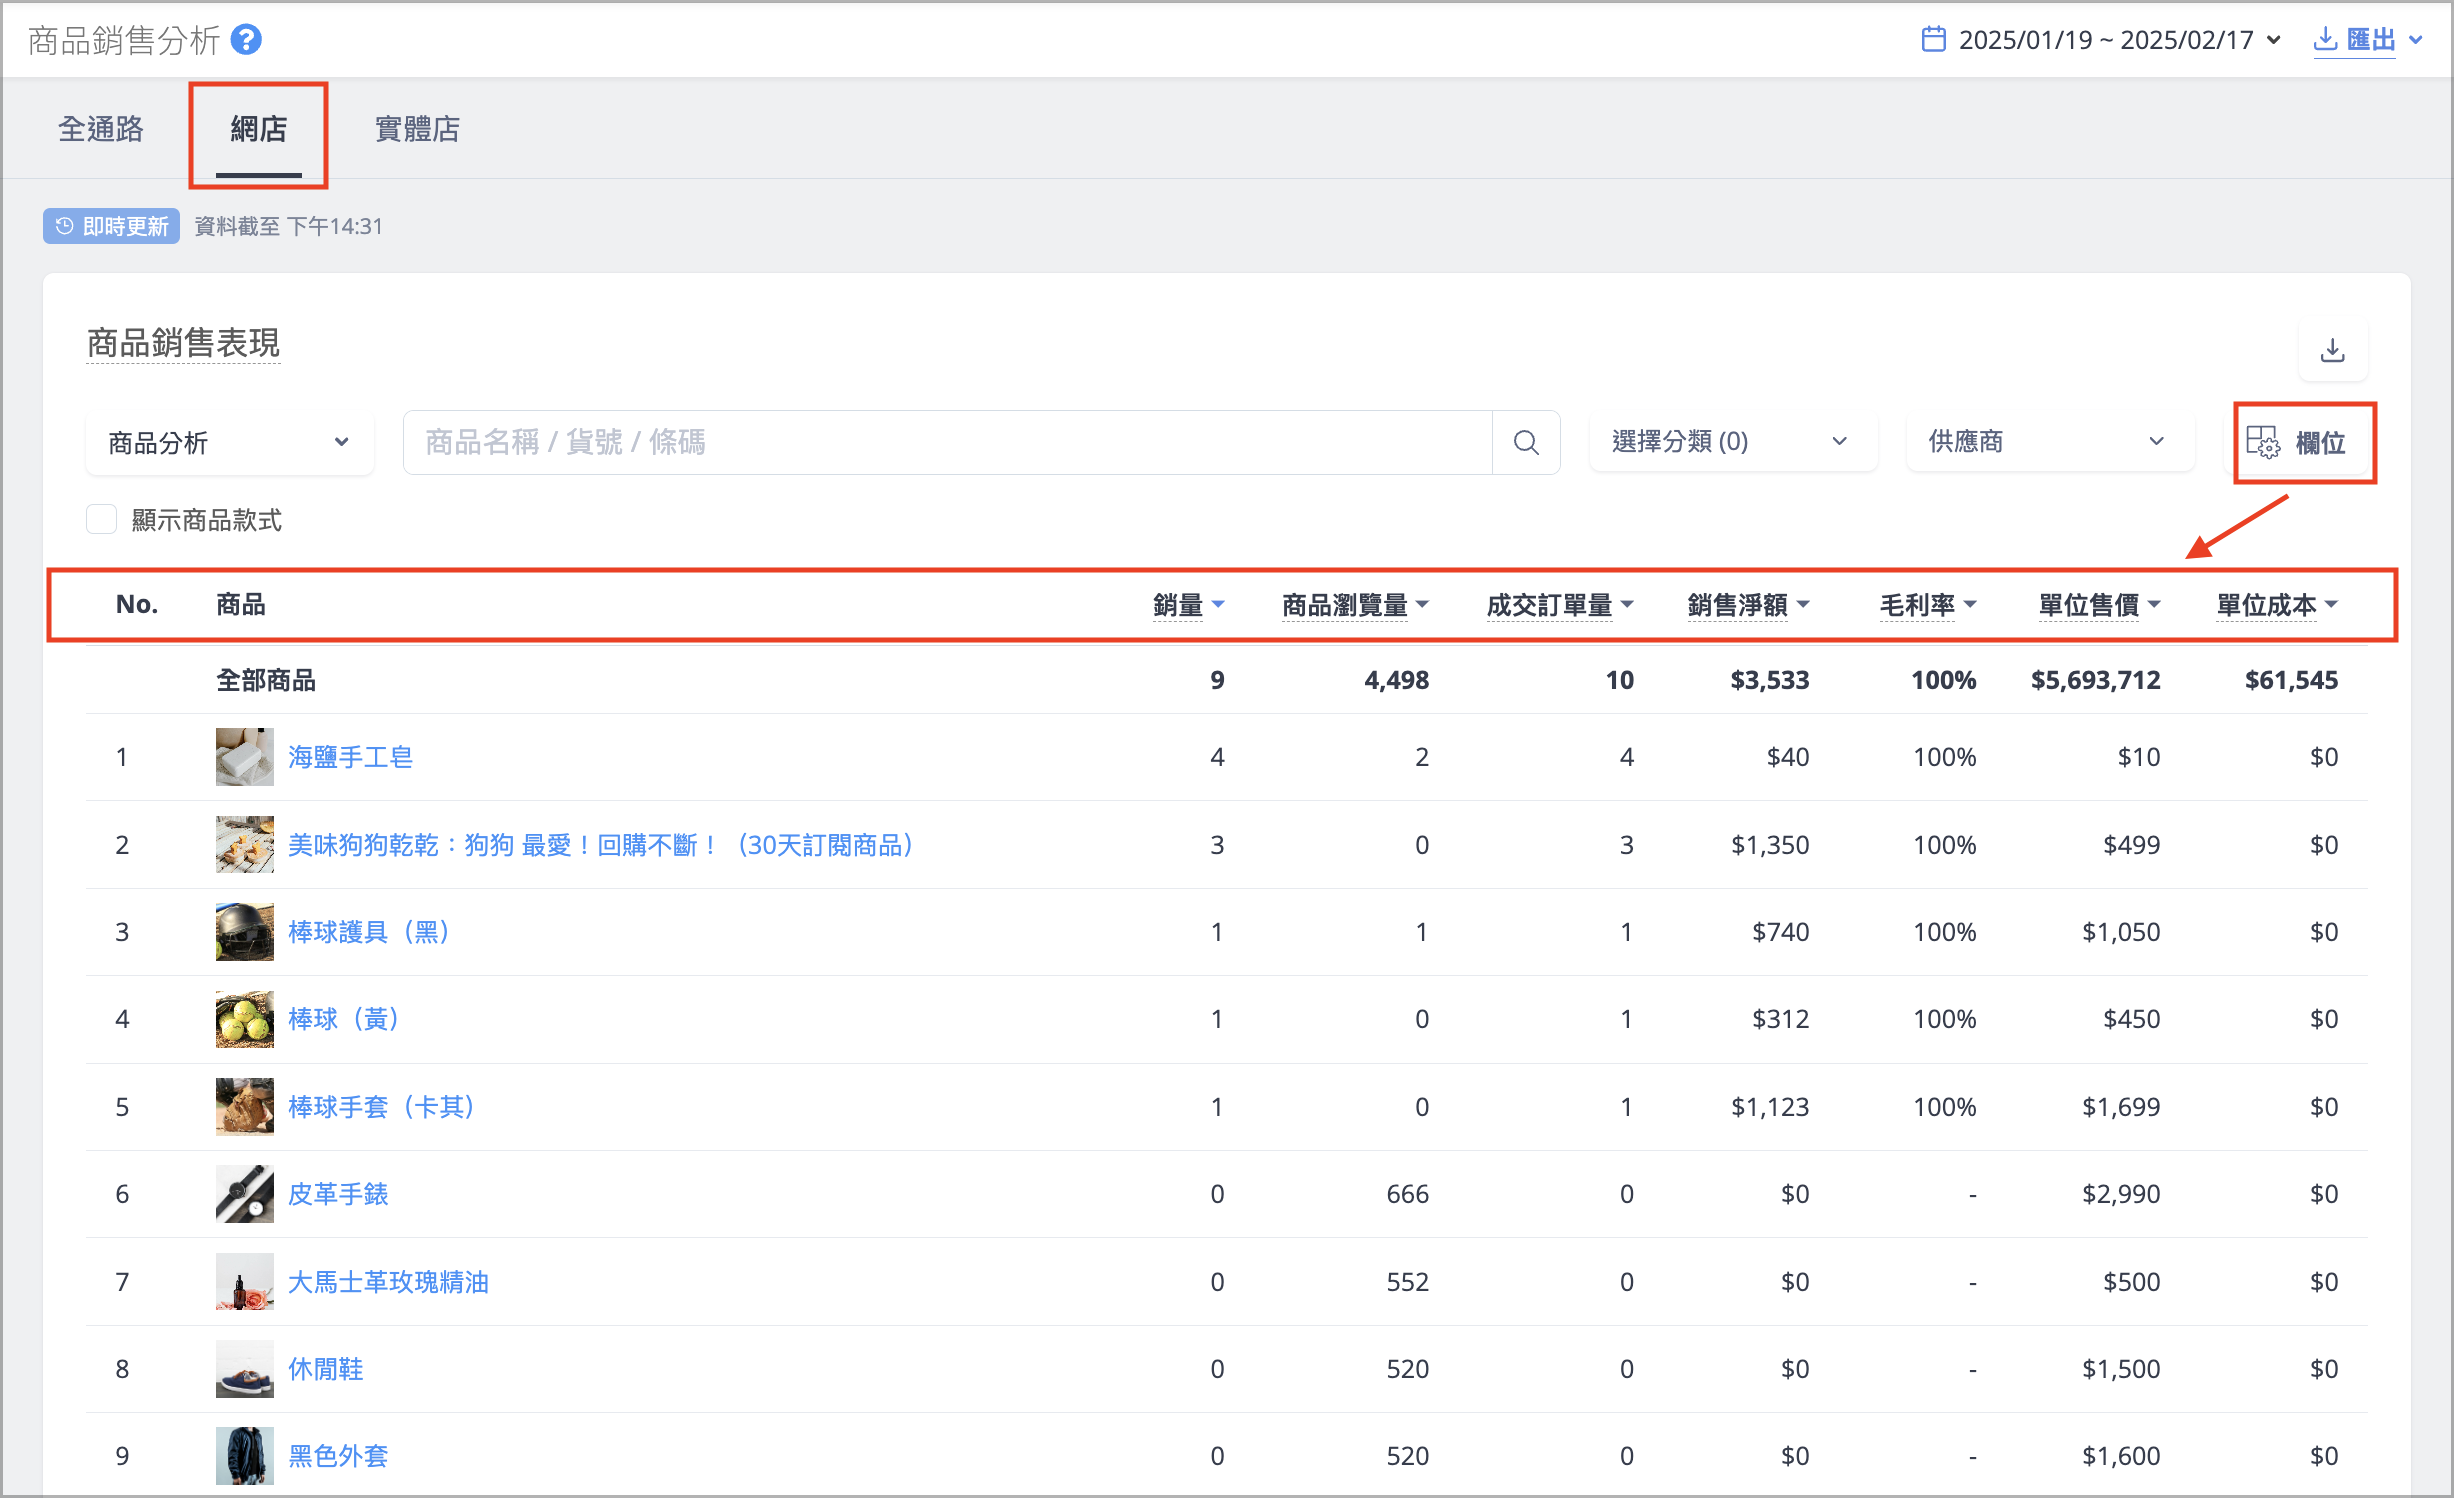Open the 供應商 dropdown
The height and width of the screenshot is (1498, 2454).
pyautogui.click(x=2049, y=442)
